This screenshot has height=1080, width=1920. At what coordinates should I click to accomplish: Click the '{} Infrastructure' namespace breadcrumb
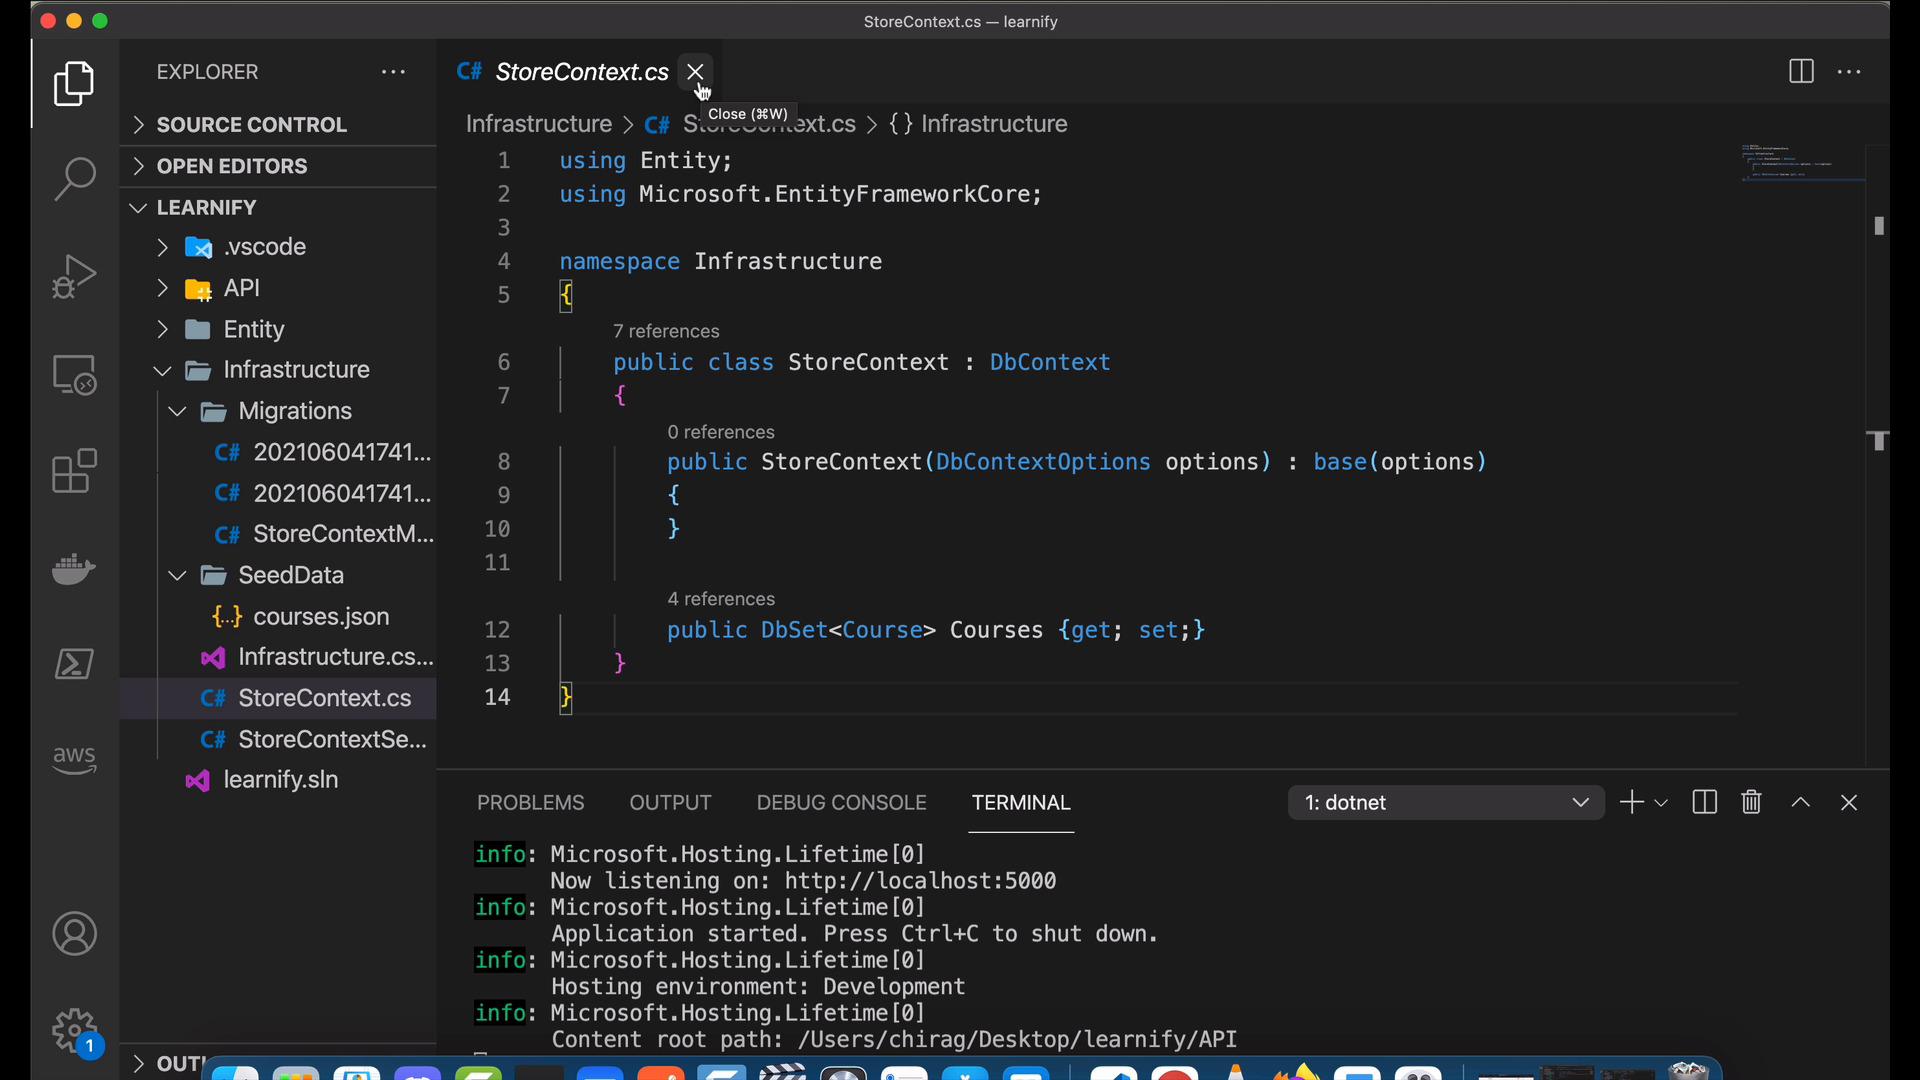tap(978, 124)
